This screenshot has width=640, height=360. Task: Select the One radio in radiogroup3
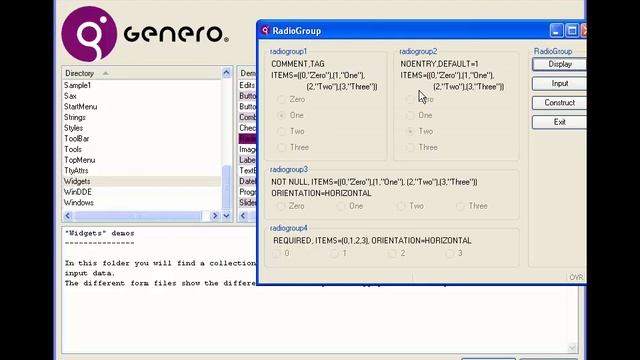coord(340,206)
